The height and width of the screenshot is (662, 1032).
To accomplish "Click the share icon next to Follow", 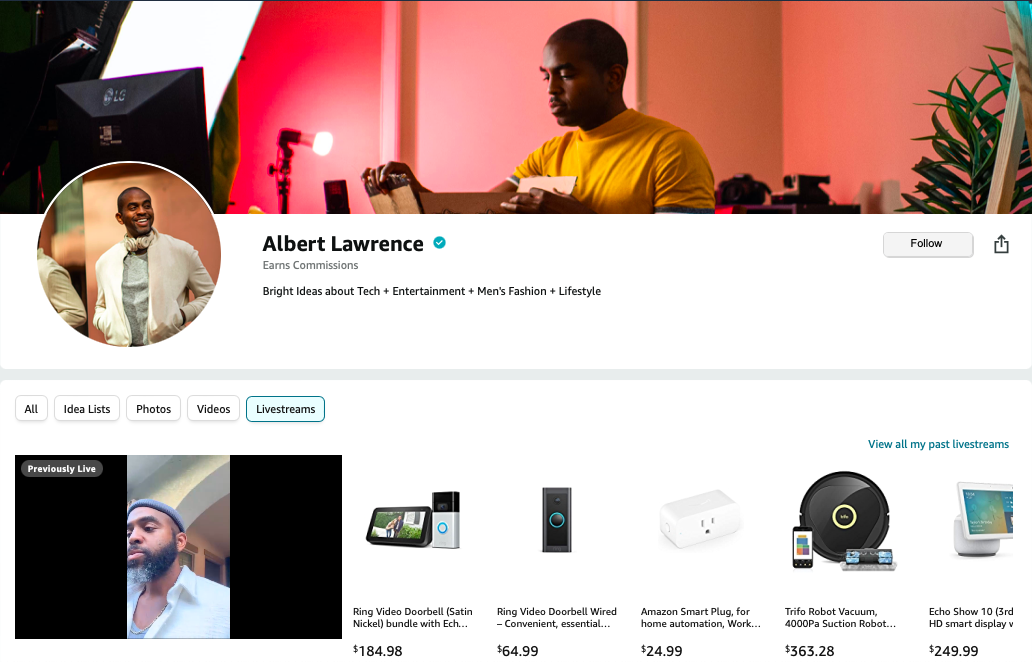I will pos(1001,244).
